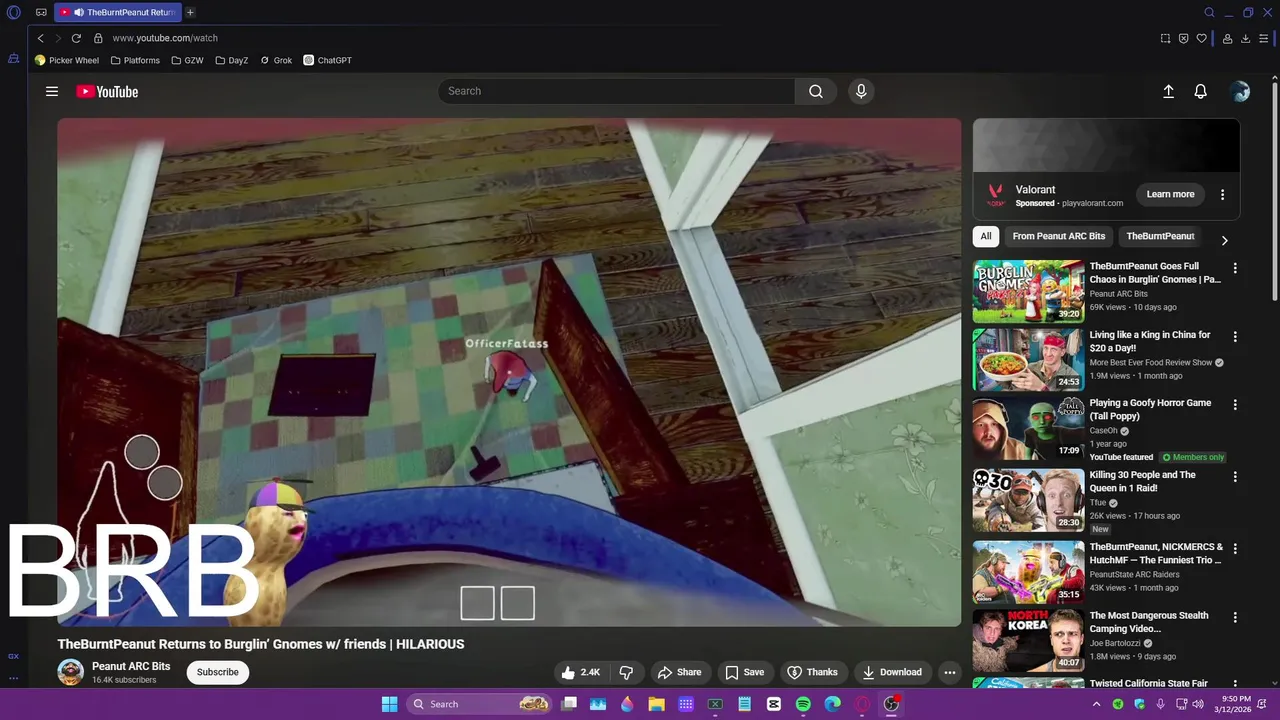This screenshot has height=720, width=1280.
Task: Open options for the Valorant ad
Action: 1222,194
